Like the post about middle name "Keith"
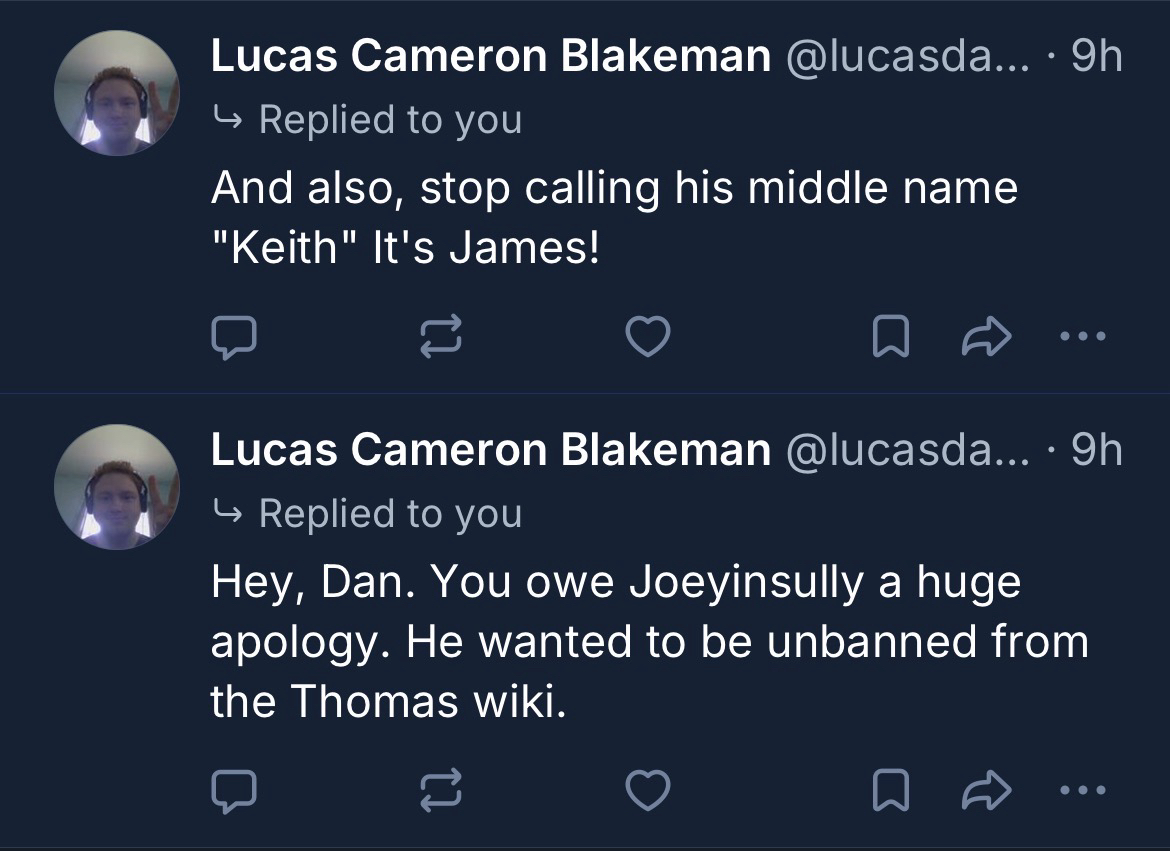 [x=647, y=338]
